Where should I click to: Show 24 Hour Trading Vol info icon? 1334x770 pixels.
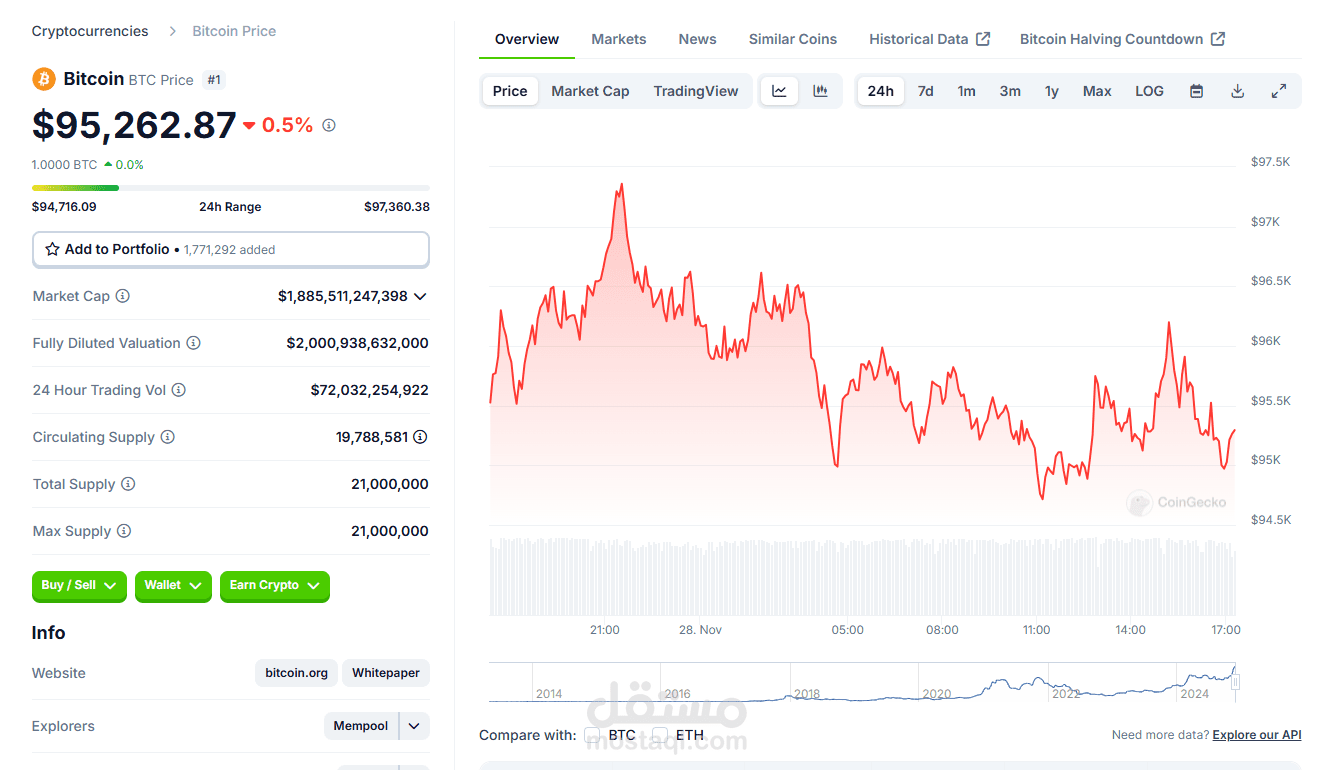(178, 390)
